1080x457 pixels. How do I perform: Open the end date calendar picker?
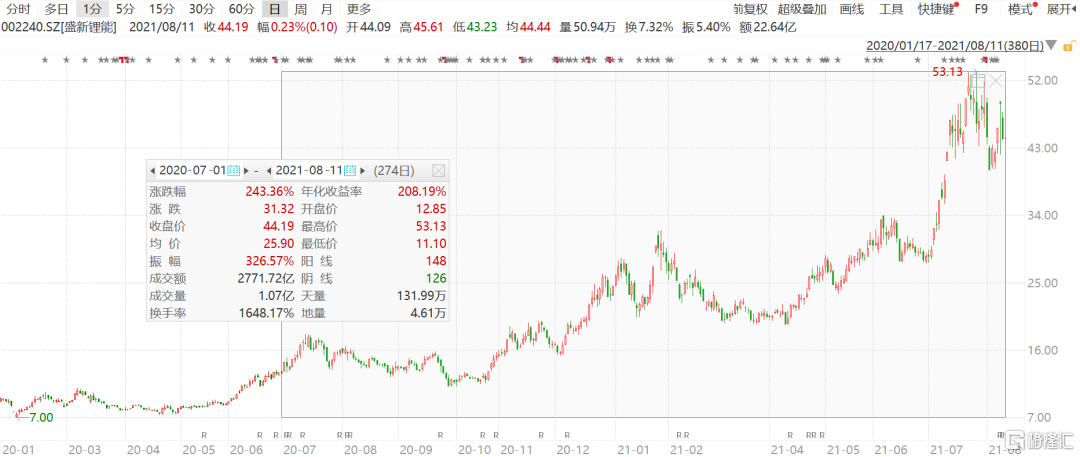coord(351,170)
